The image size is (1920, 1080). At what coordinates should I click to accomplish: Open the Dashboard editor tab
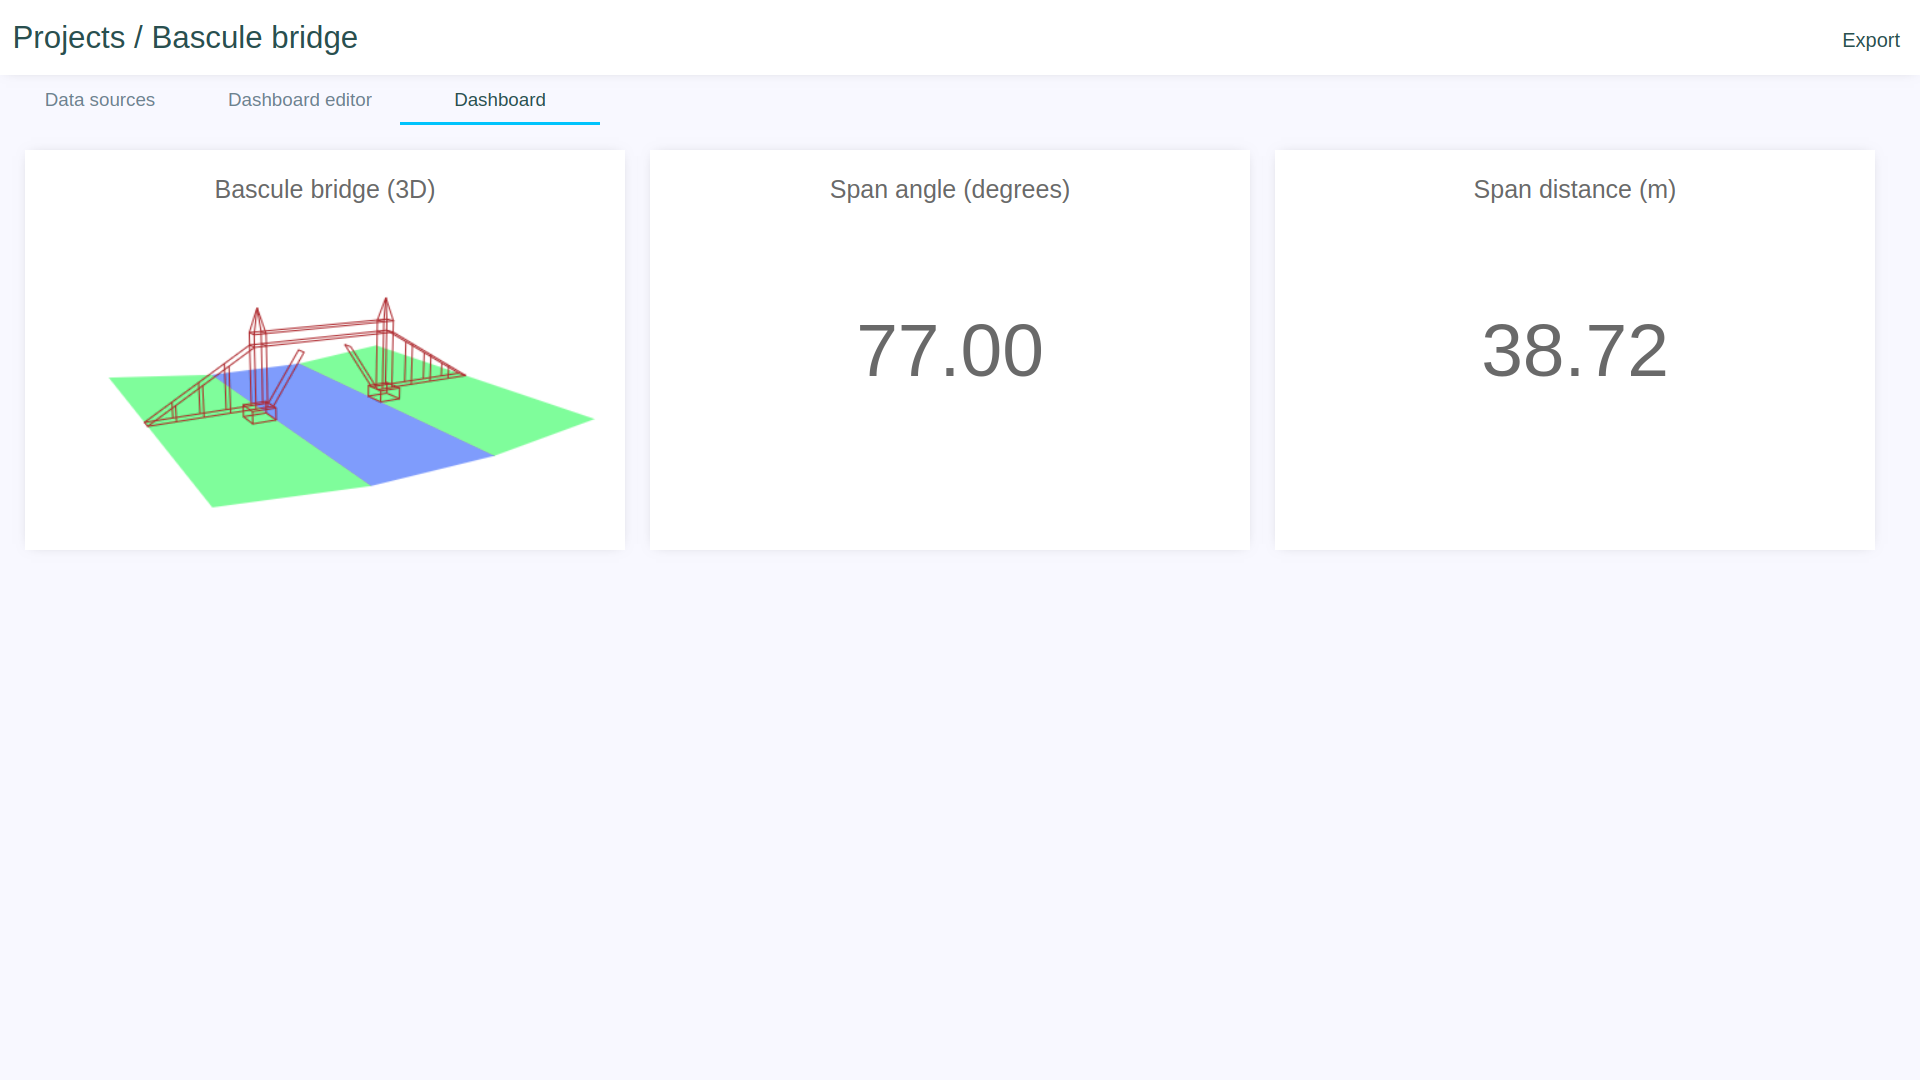click(x=300, y=100)
